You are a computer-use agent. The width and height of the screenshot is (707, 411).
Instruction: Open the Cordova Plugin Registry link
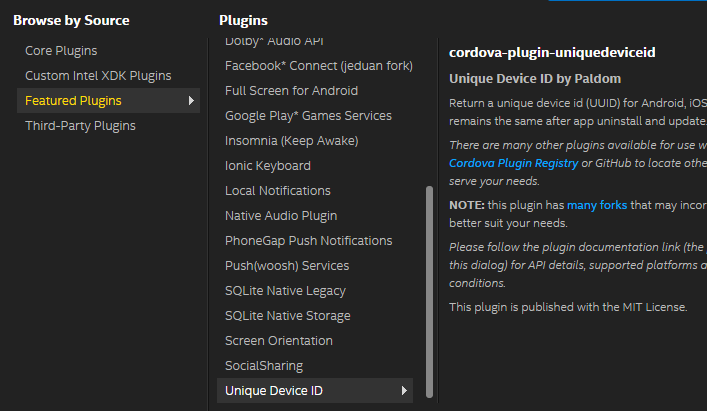(x=514, y=163)
